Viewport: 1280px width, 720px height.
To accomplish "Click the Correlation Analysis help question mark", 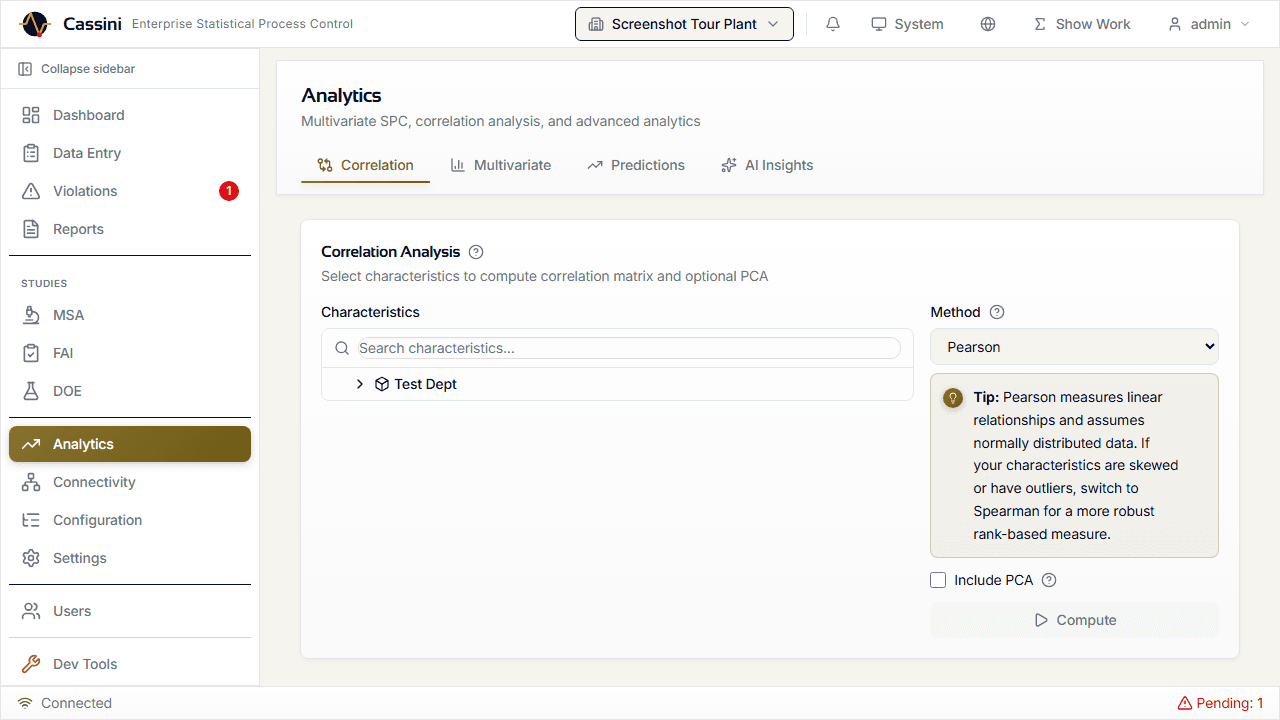I will coord(476,251).
